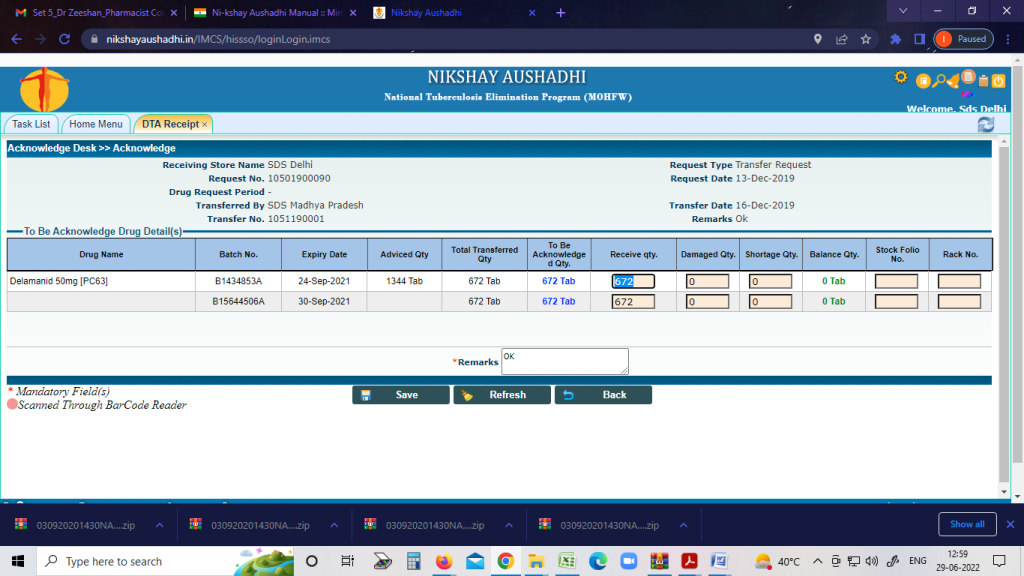Open Chrome three-dot menu

coord(1008,39)
